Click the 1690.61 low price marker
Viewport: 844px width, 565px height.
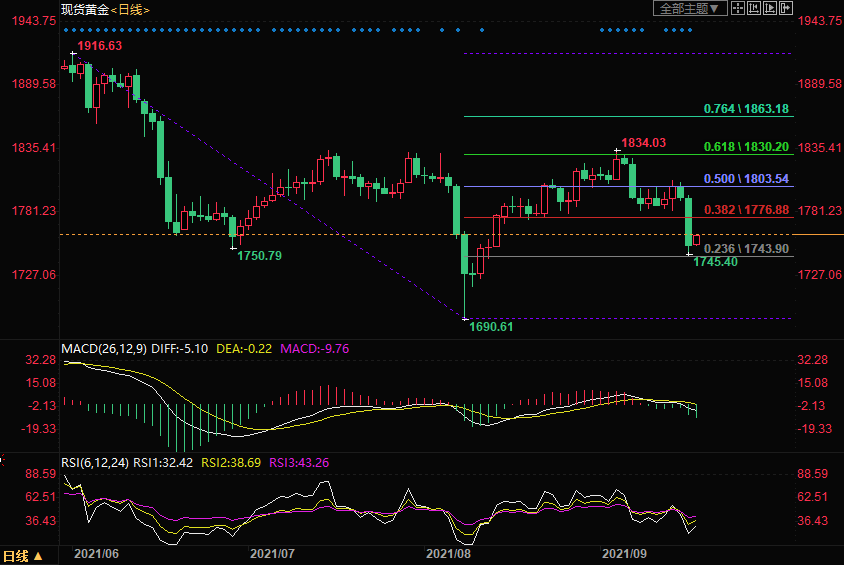coord(494,327)
